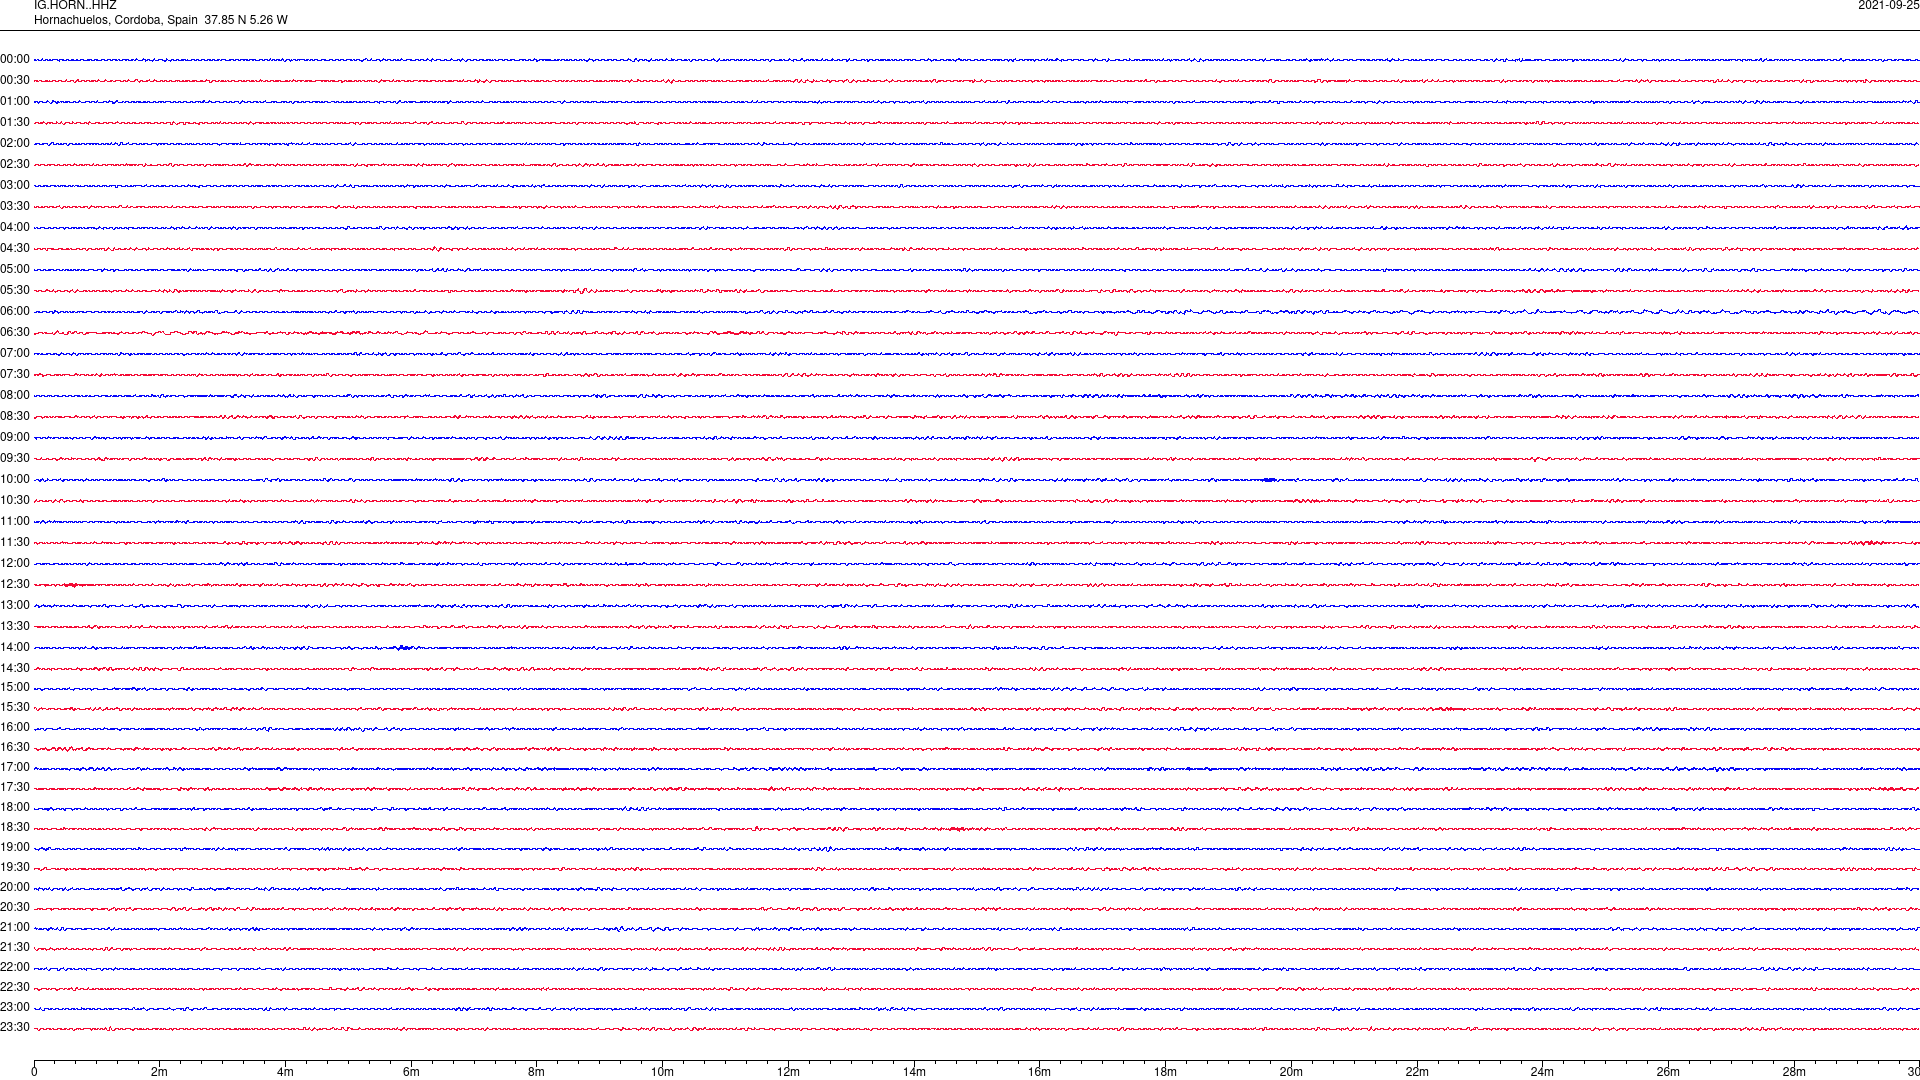Select the 01:30 time row label

point(15,122)
